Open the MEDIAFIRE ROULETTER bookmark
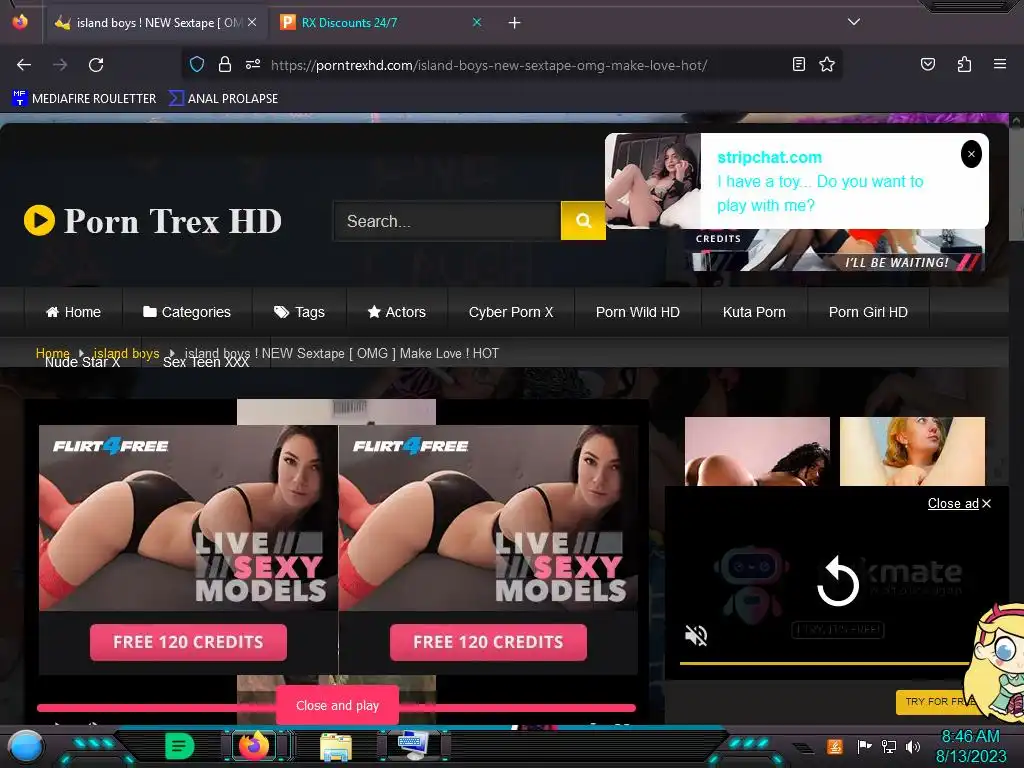The width and height of the screenshot is (1024, 768). [84, 98]
